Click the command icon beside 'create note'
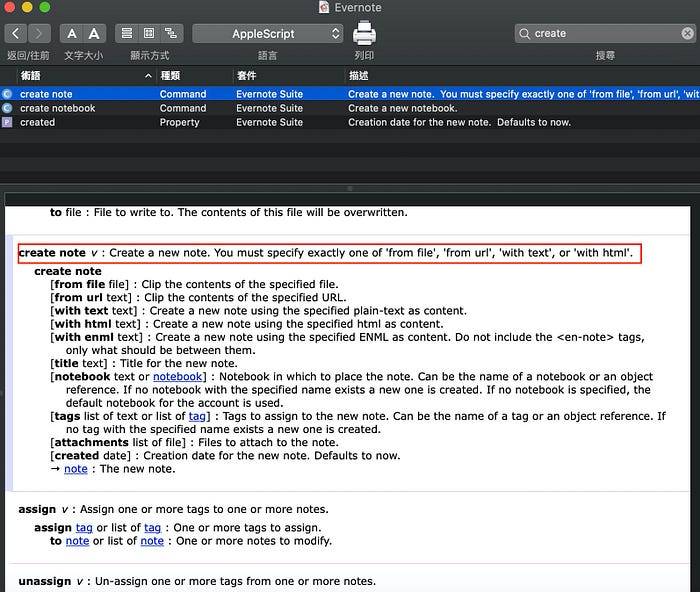The width and height of the screenshot is (700, 592). (x=7, y=94)
